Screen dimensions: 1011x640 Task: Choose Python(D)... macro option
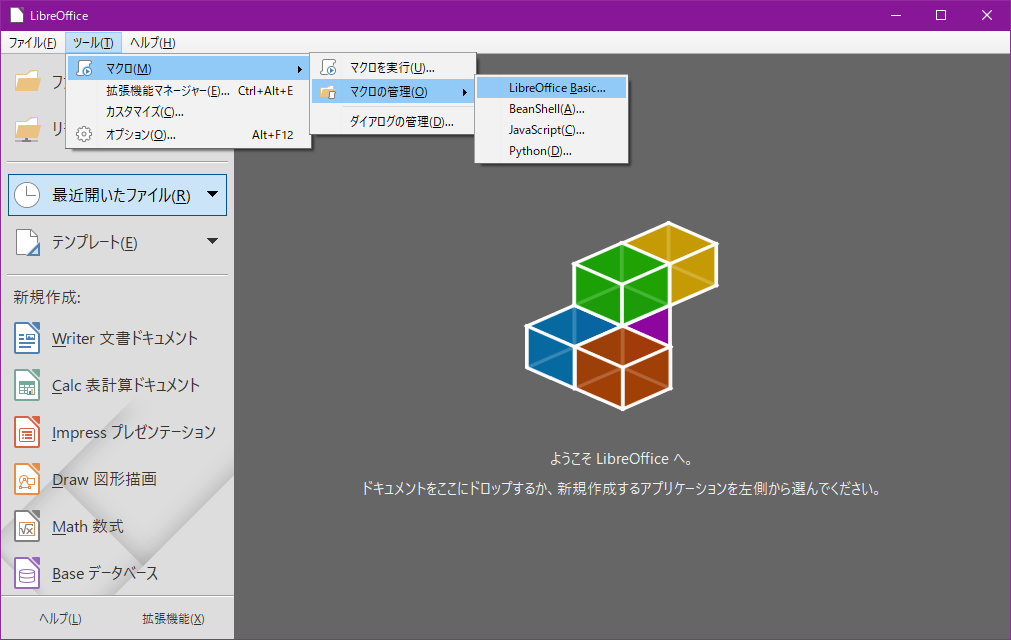pyautogui.click(x=540, y=151)
